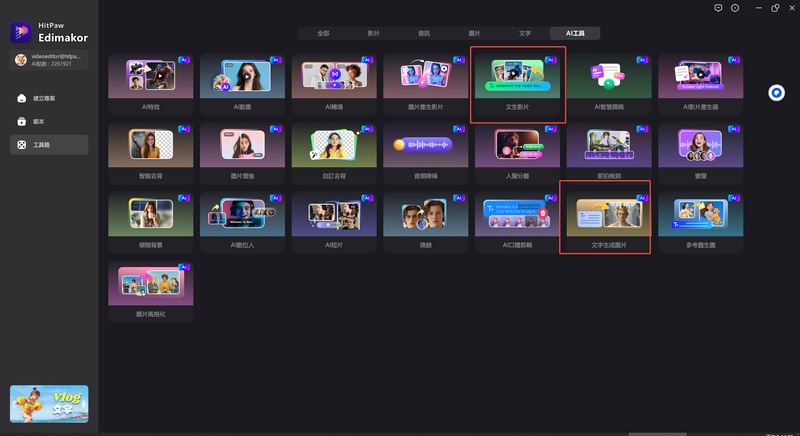Open the 文字生成圖片 text-to-image tool
This screenshot has width=800, height=436.
click(x=609, y=223)
